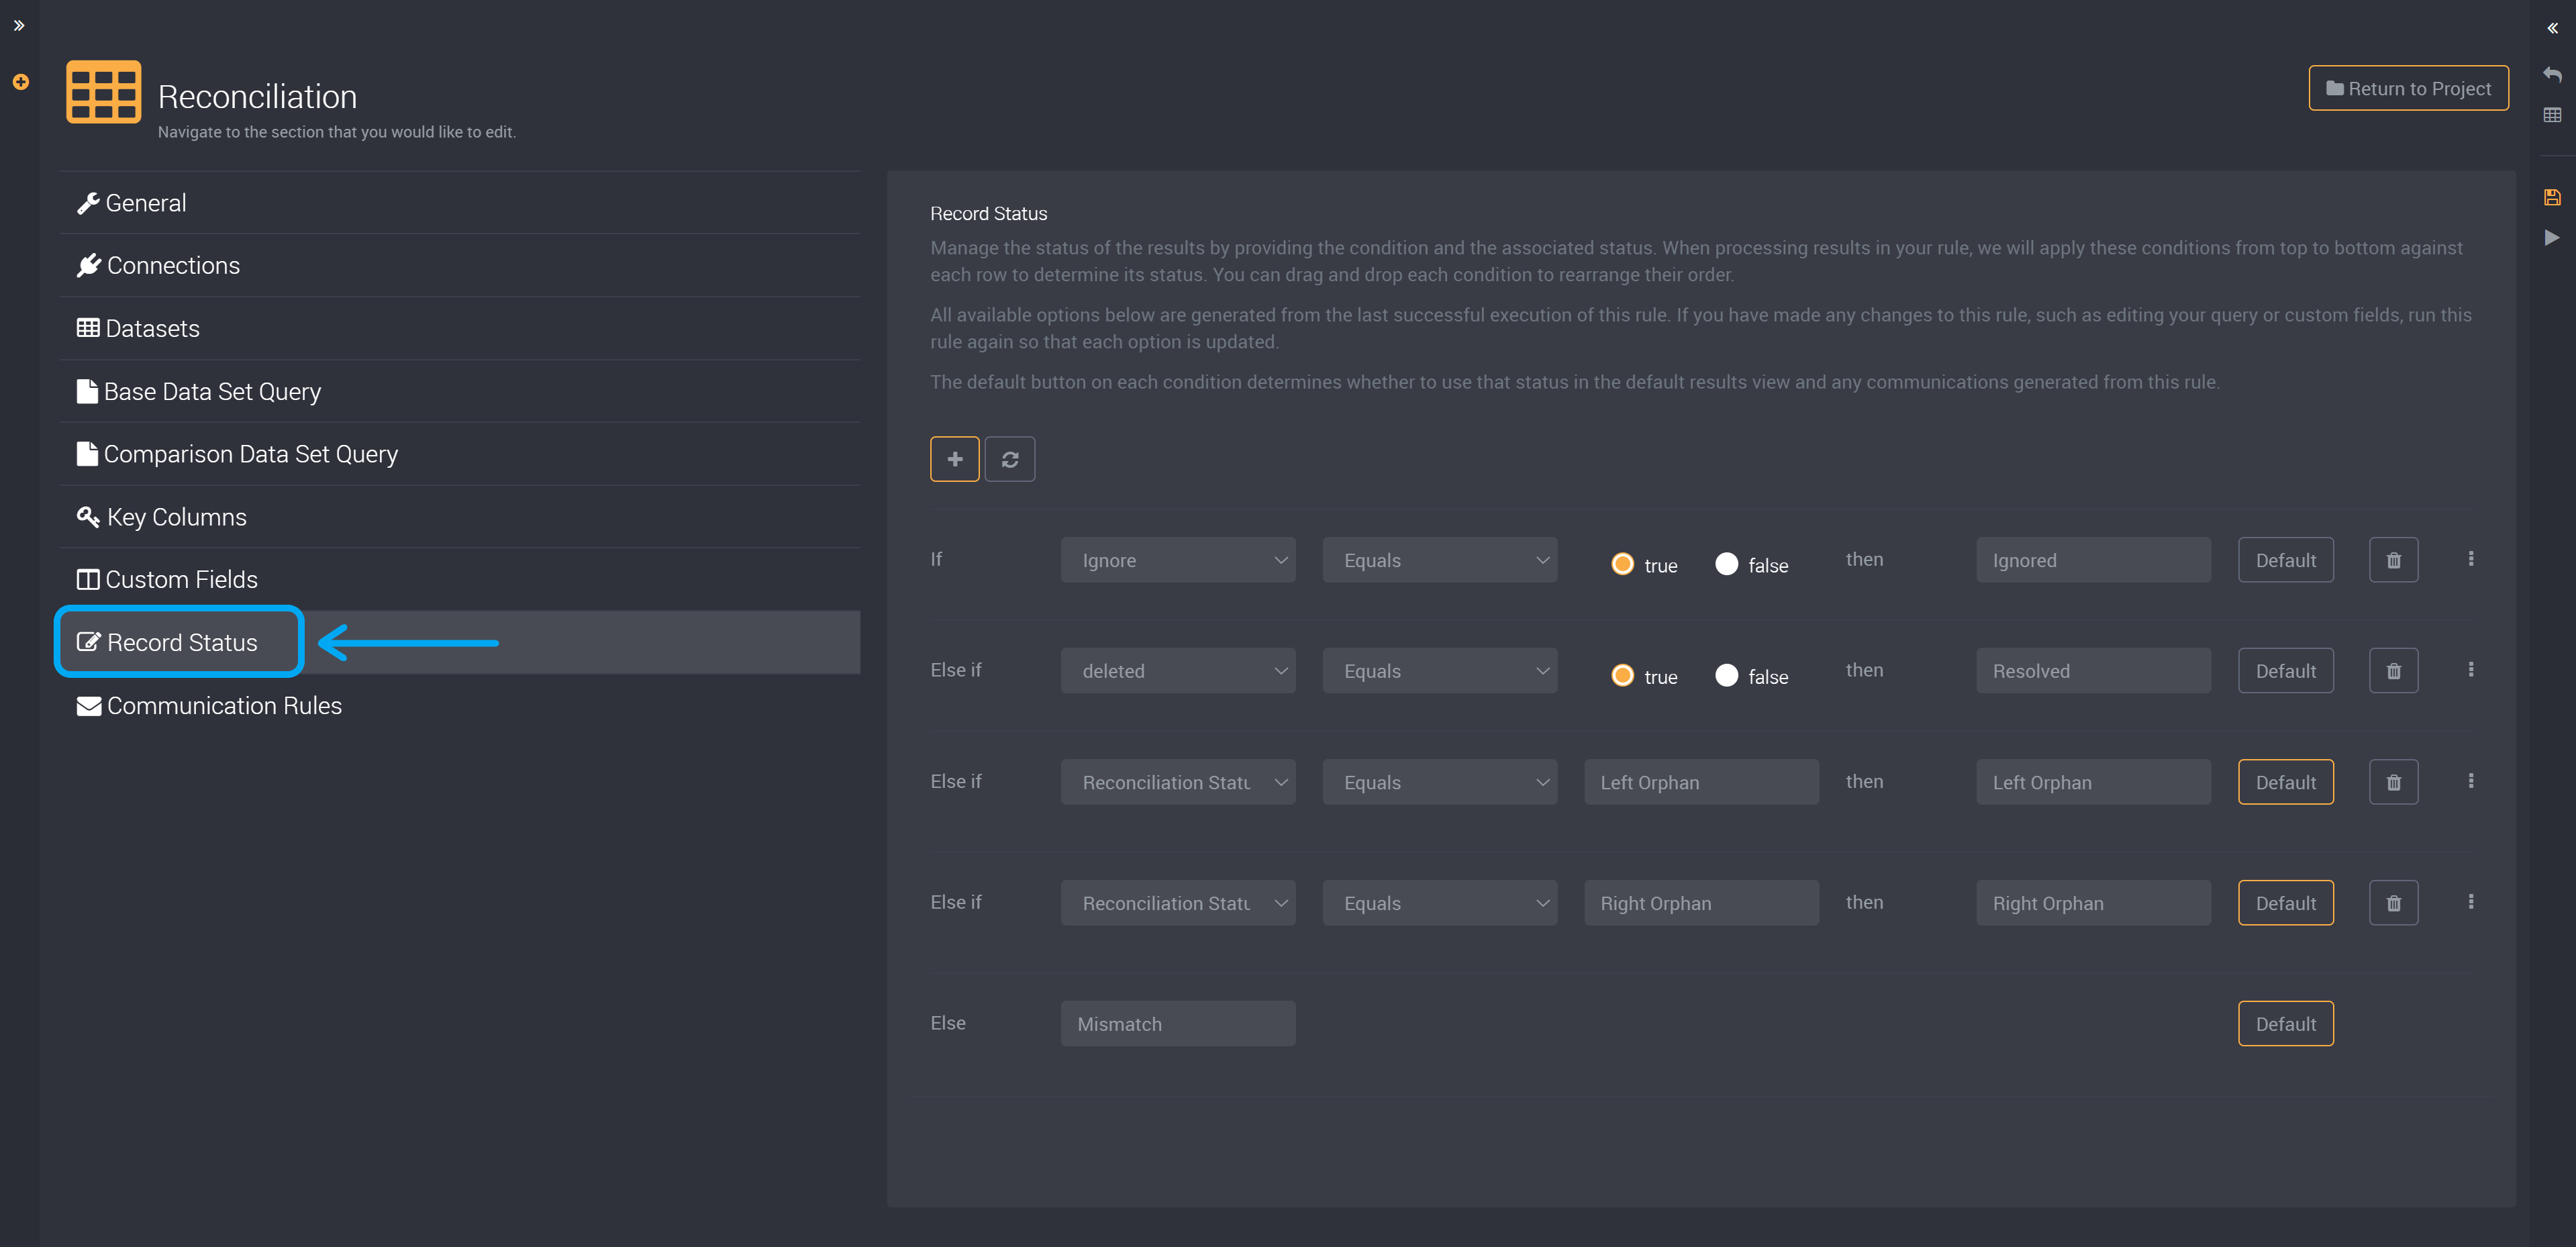Delete the Ignore condition row
Image resolution: width=2576 pixels, height=1247 pixels.
(x=2393, y=560)
